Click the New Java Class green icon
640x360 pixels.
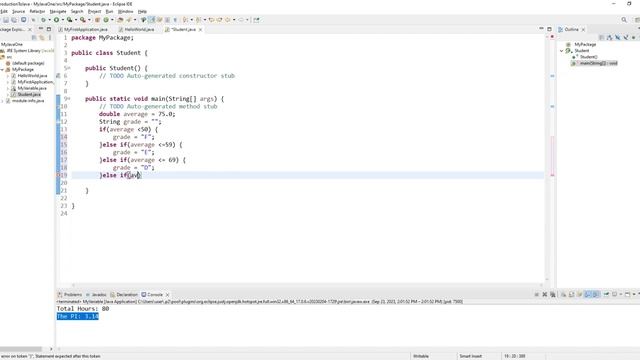tap(106, 20)
